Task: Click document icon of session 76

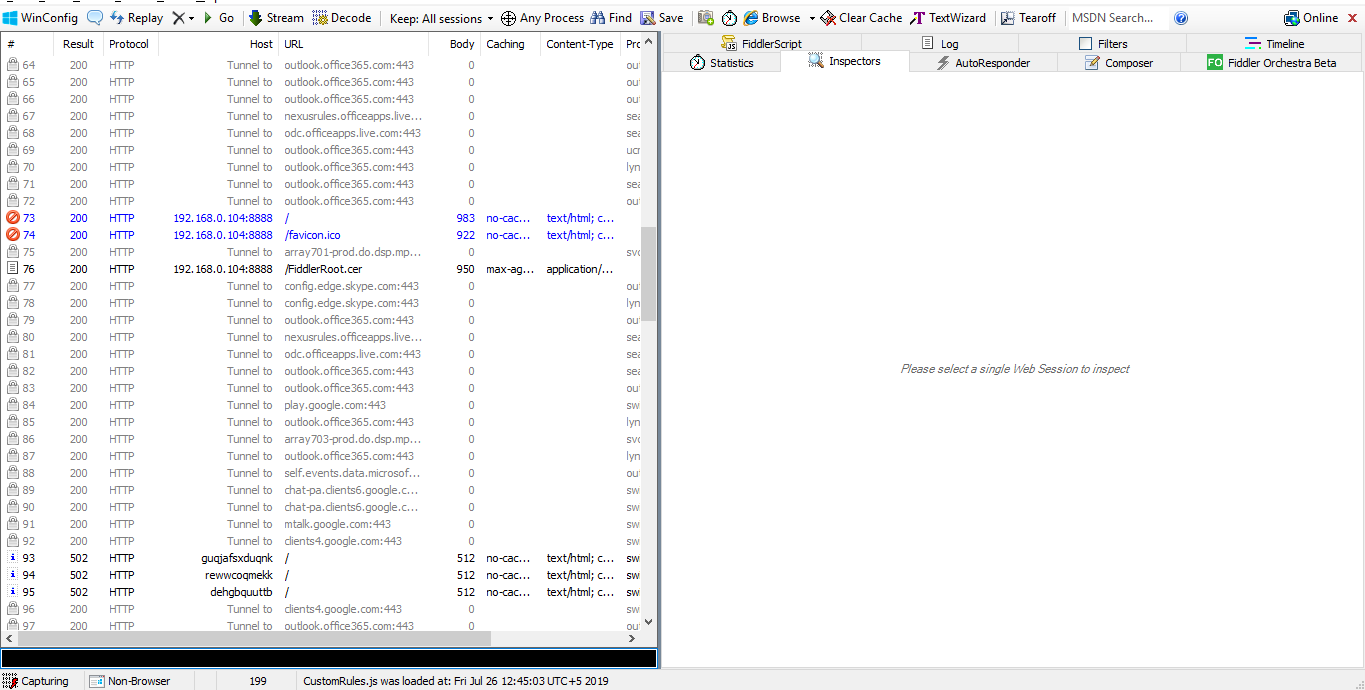Action: [13, 269]
